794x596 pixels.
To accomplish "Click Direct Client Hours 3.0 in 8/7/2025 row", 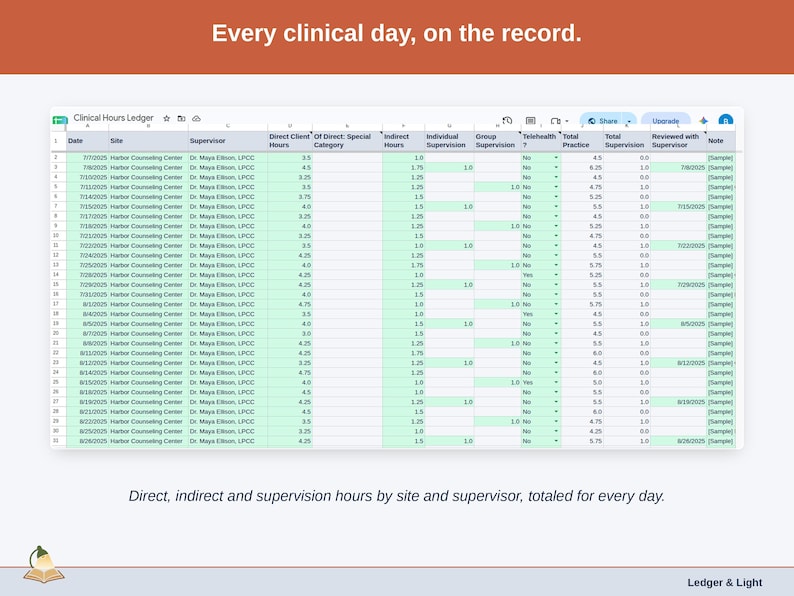I will click(290, 334).
